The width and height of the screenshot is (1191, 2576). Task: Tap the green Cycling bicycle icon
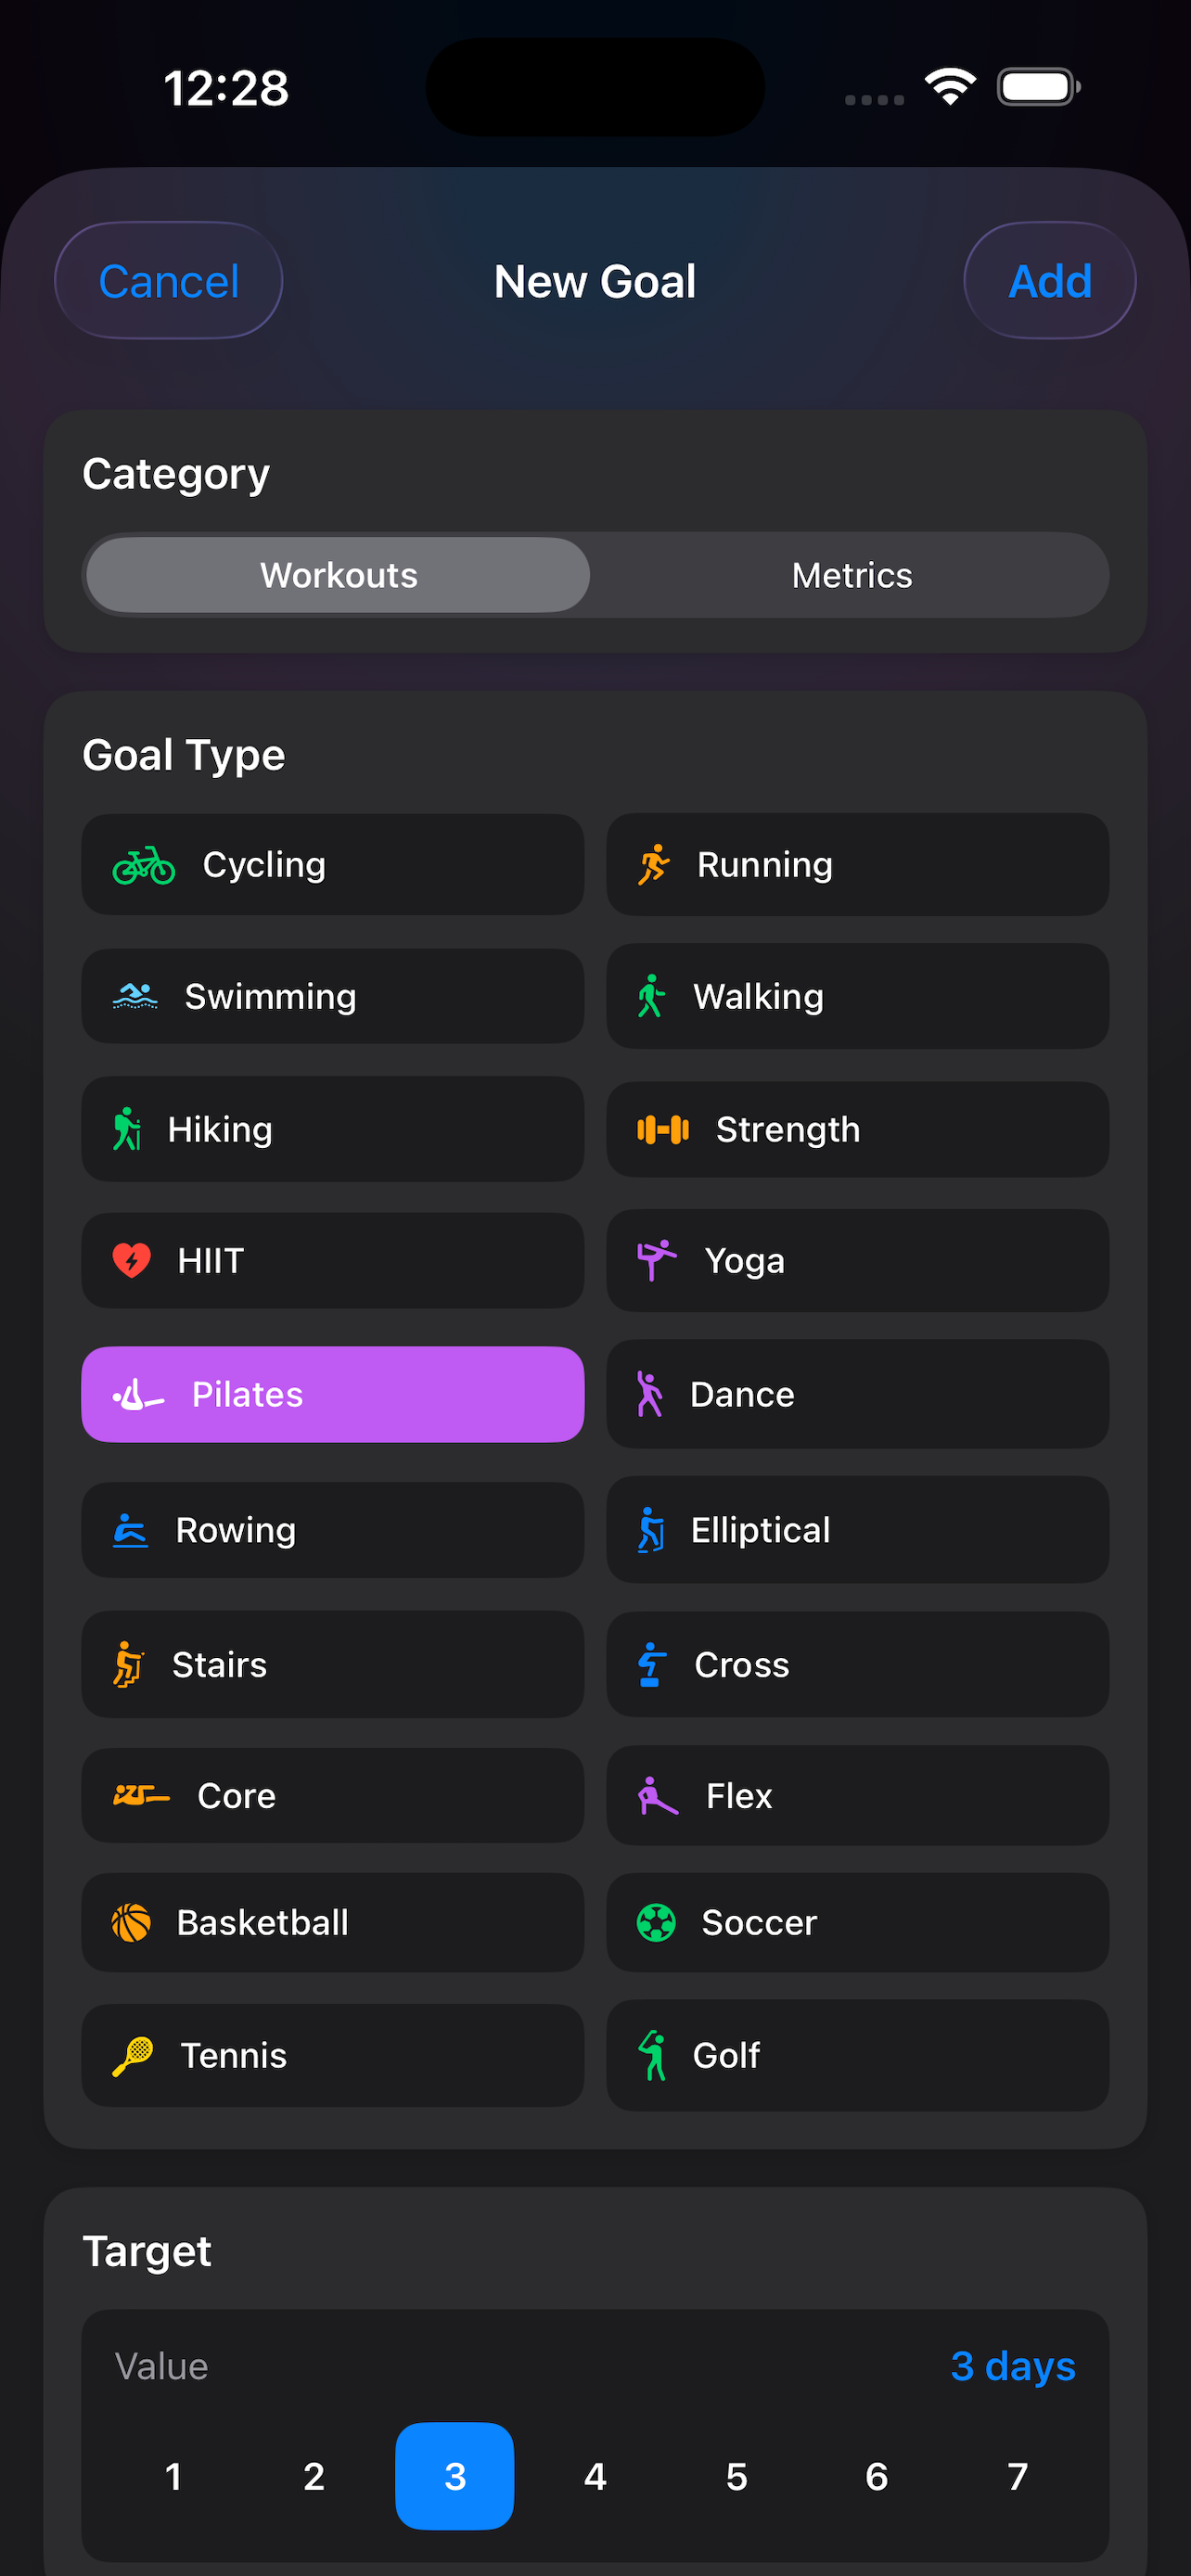[143, 865]
